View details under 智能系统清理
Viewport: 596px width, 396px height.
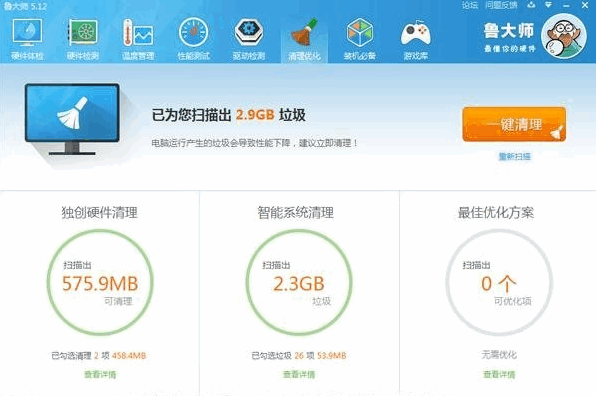pyautogui.click(x=299, y=375)
